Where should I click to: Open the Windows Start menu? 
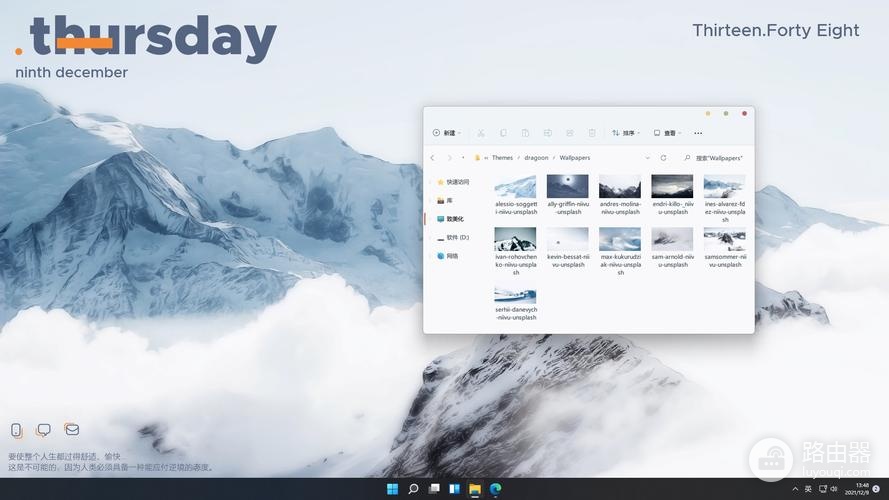click(392, 489)
